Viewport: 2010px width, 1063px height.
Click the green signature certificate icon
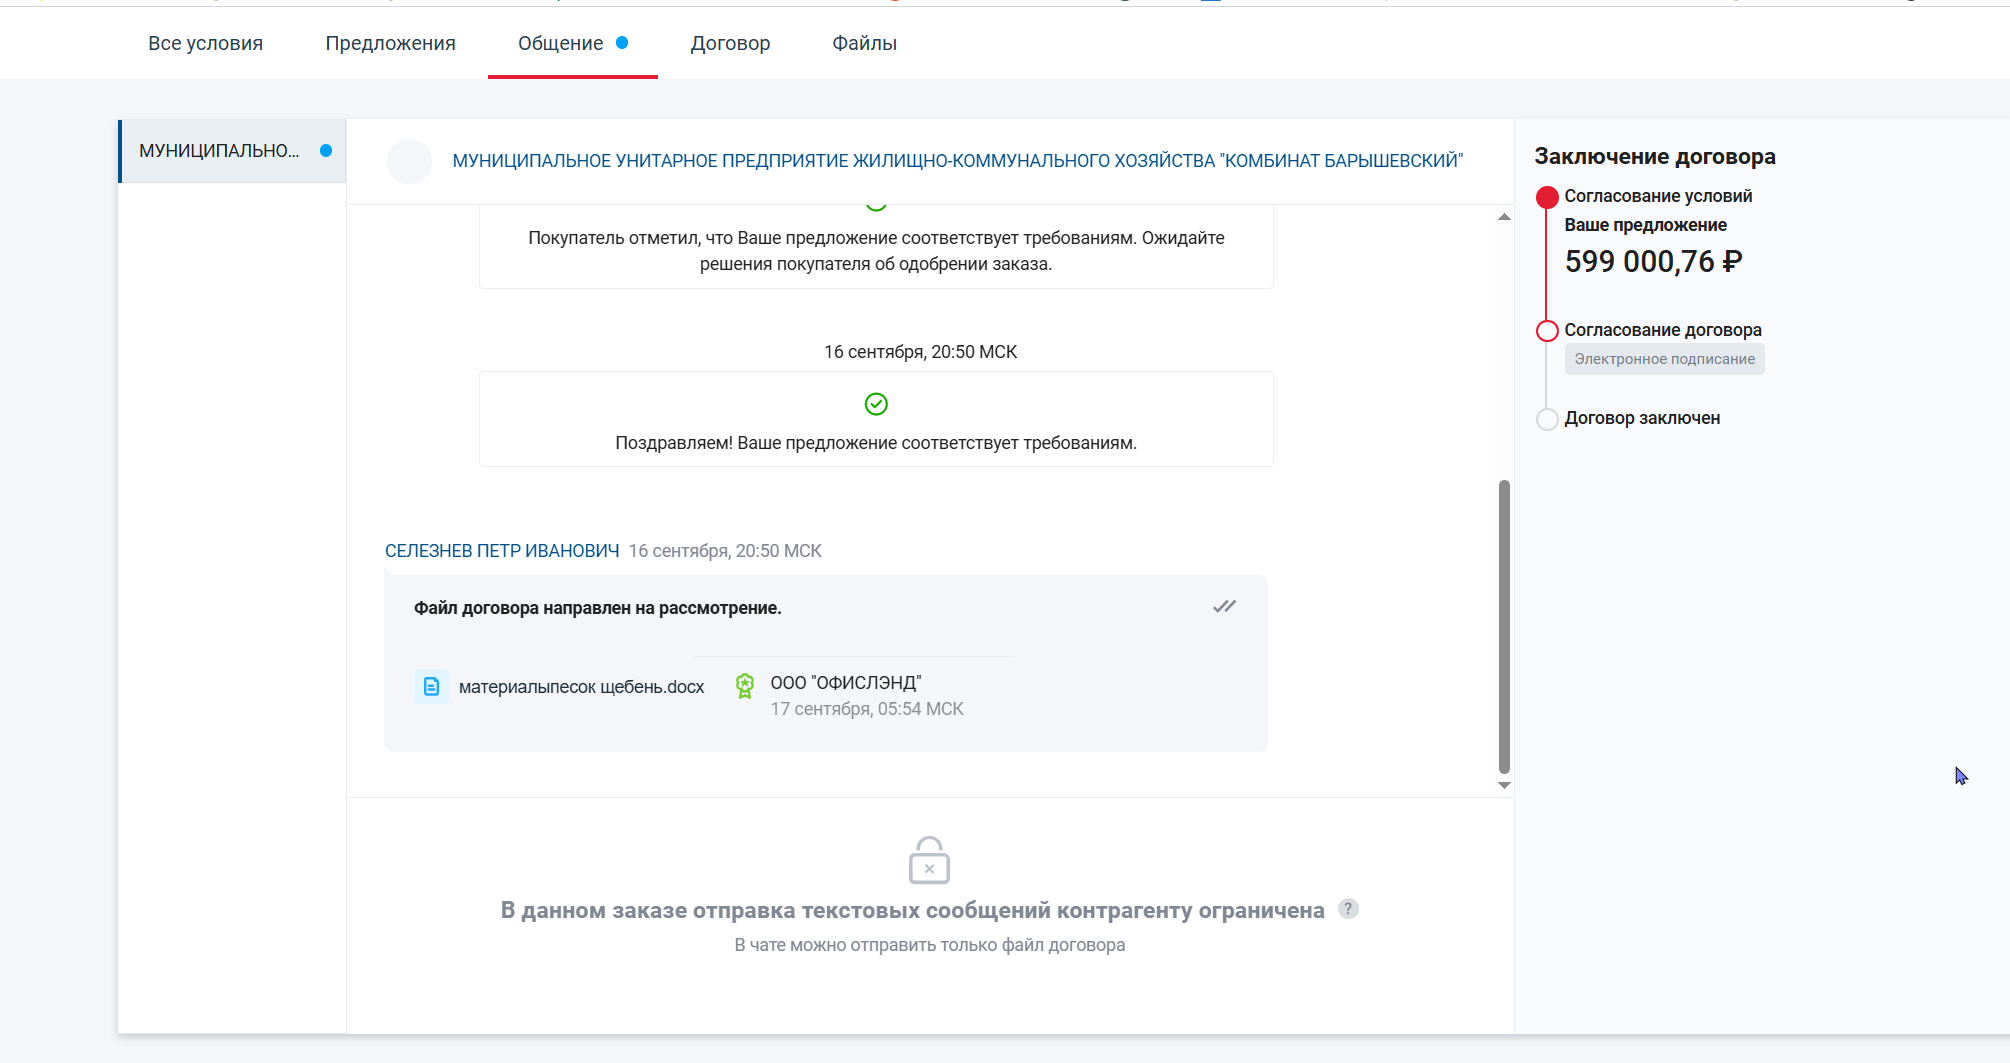(x=745, y=686)
